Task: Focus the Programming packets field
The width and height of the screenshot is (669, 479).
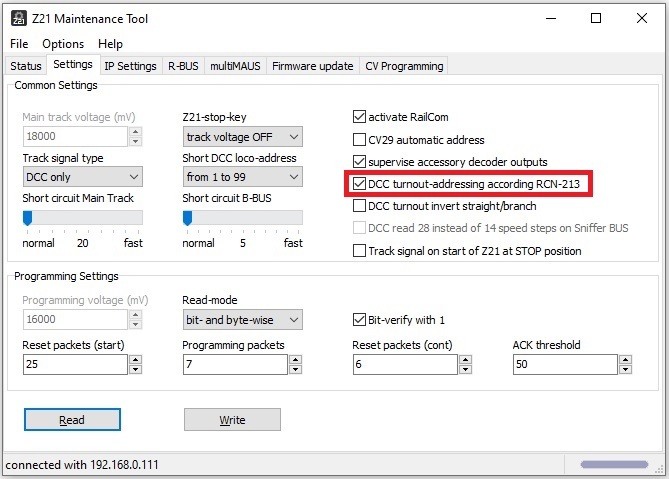Action: pos(236,364)
